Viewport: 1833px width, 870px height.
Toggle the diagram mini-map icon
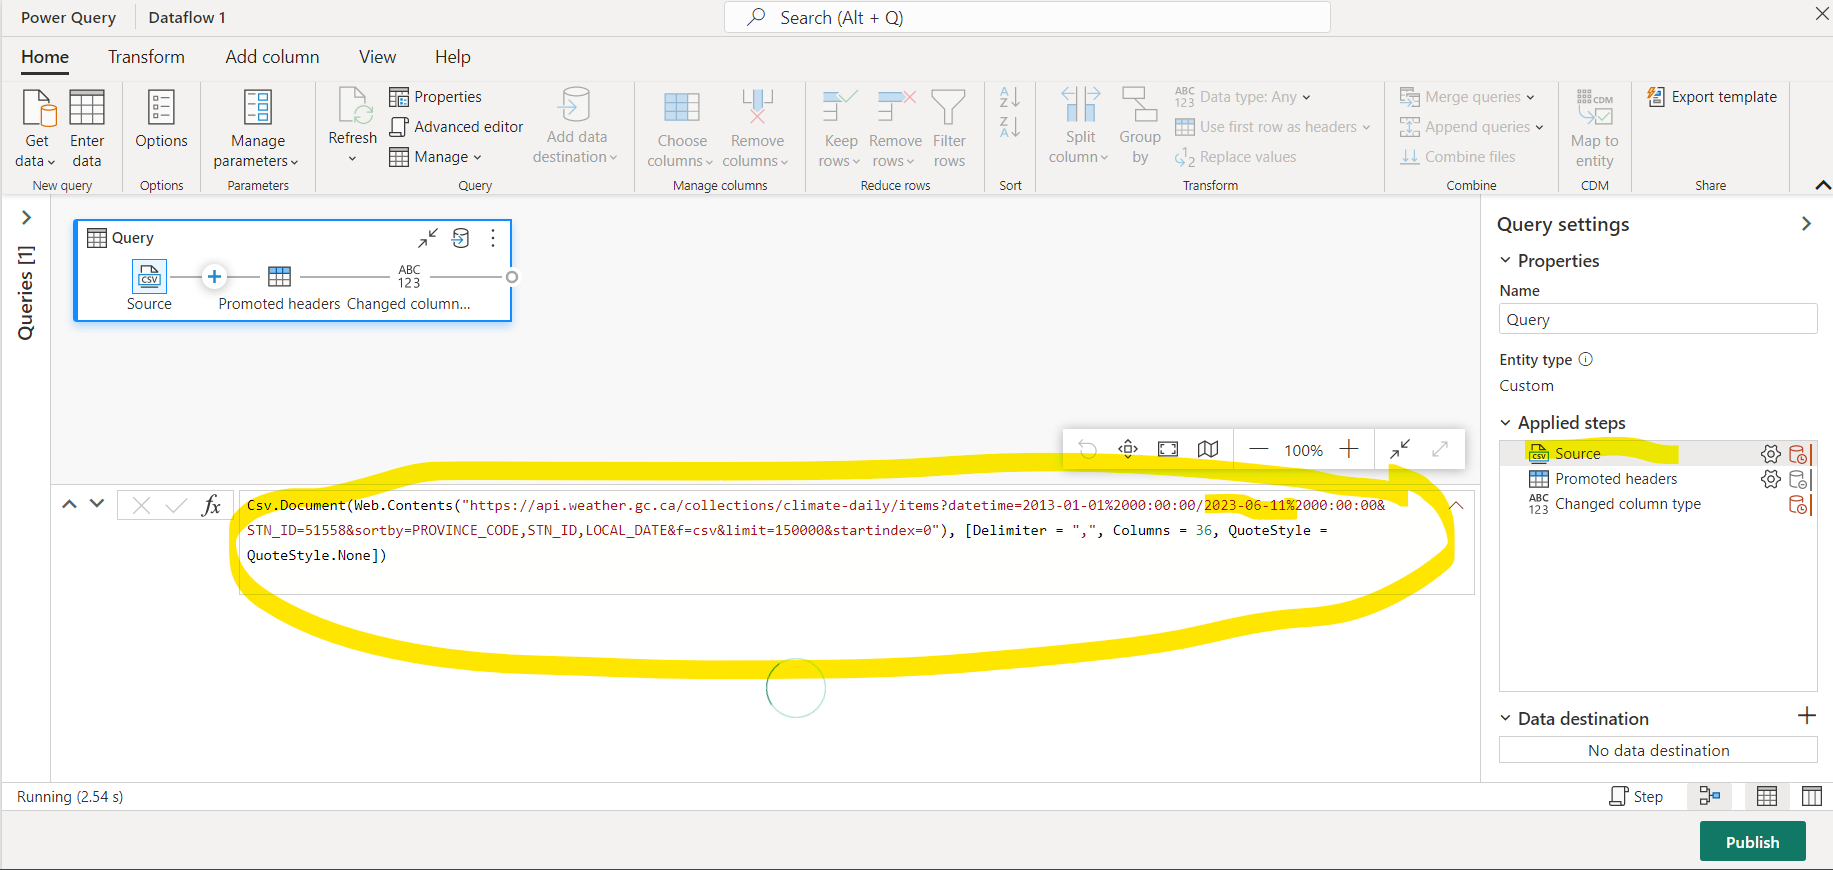pyautogui.click(x=1208, y=449)
